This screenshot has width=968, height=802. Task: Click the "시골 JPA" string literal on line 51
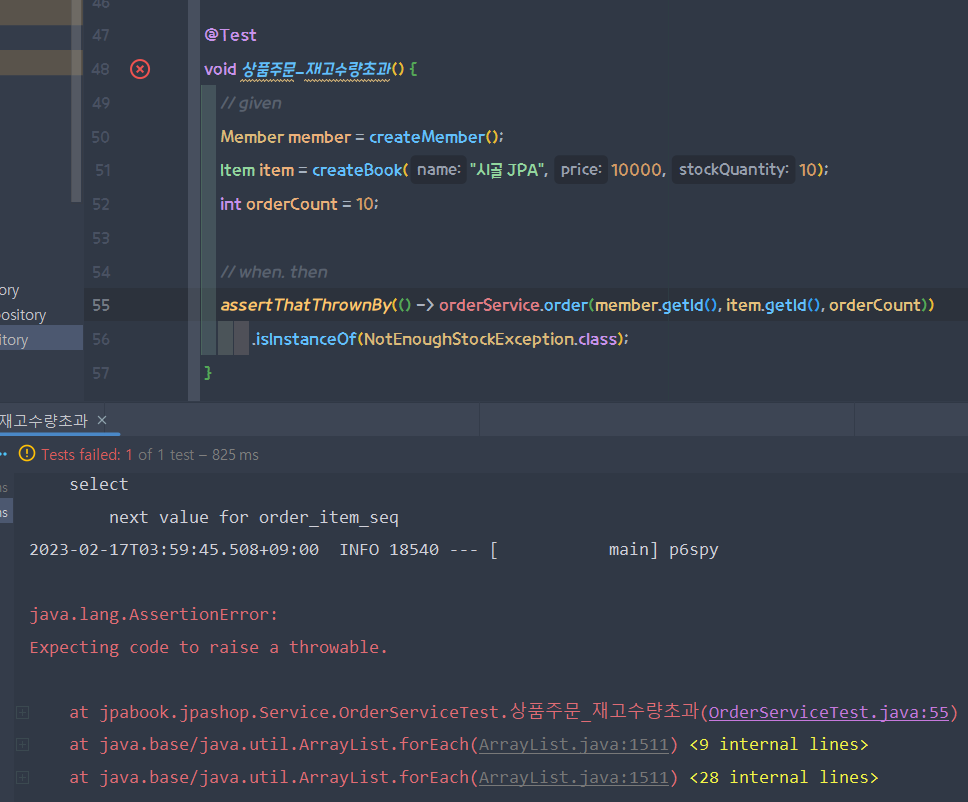point(510,169)
